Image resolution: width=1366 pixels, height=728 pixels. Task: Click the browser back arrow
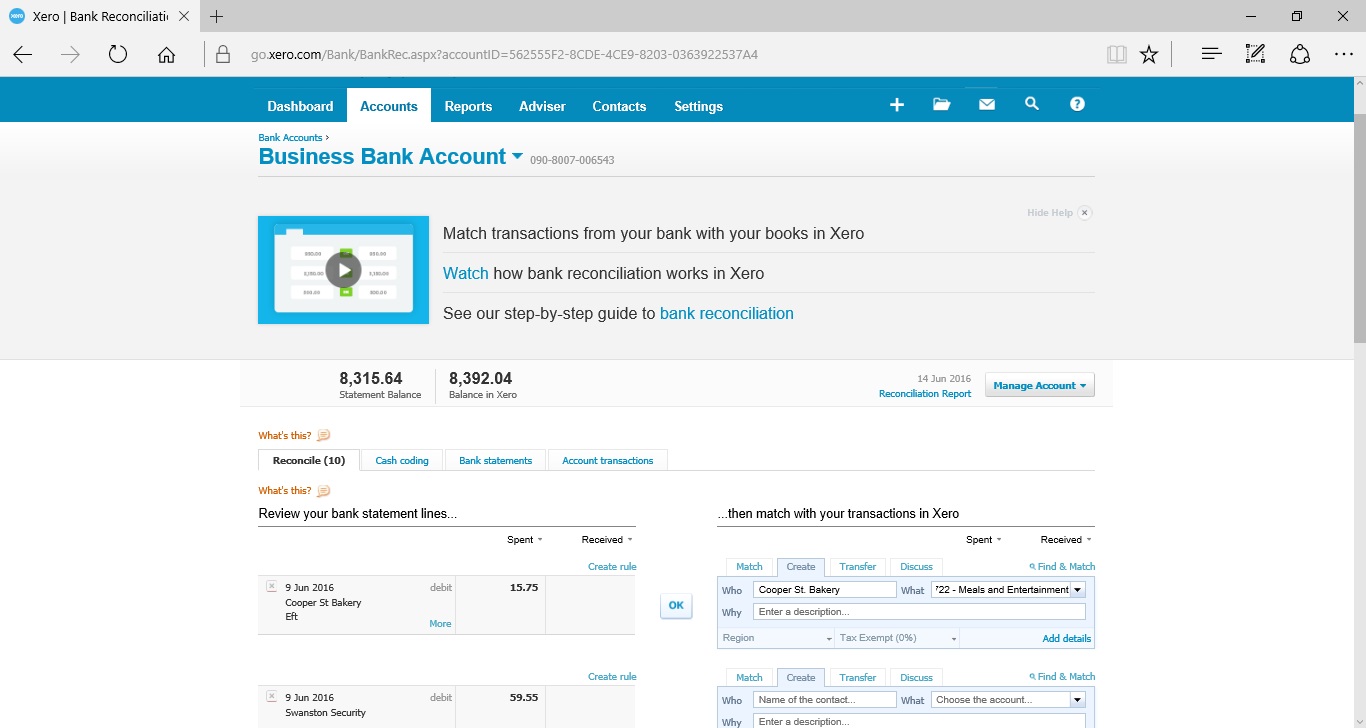coord(23,54)
